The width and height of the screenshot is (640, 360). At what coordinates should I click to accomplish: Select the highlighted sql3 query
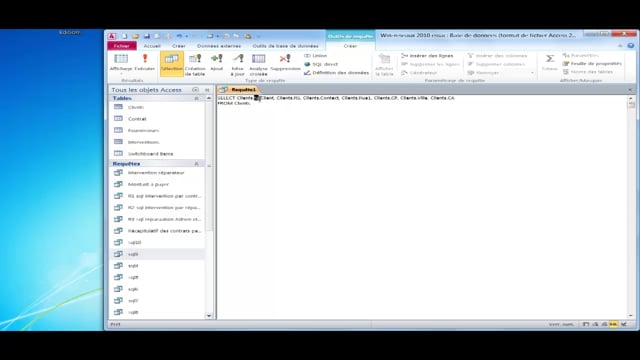point(157,254)
